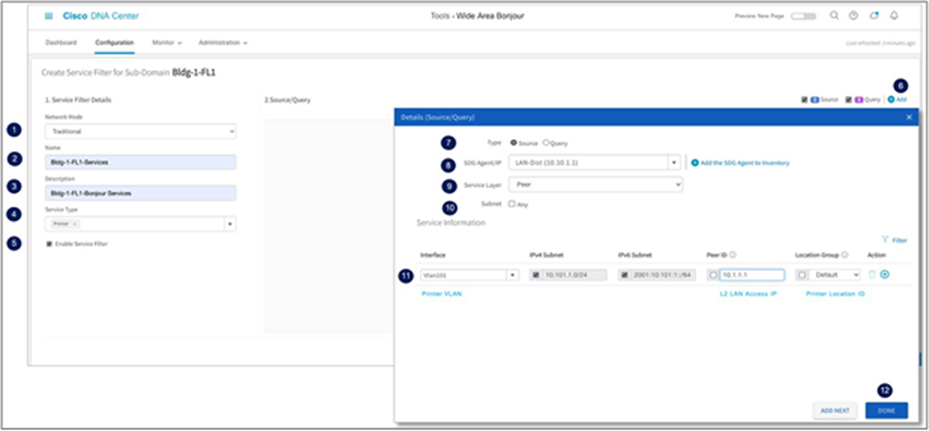The image size is (929, 431).
Task: Click the IPv4 Subnet column header
Action: [x=546, y=255]
